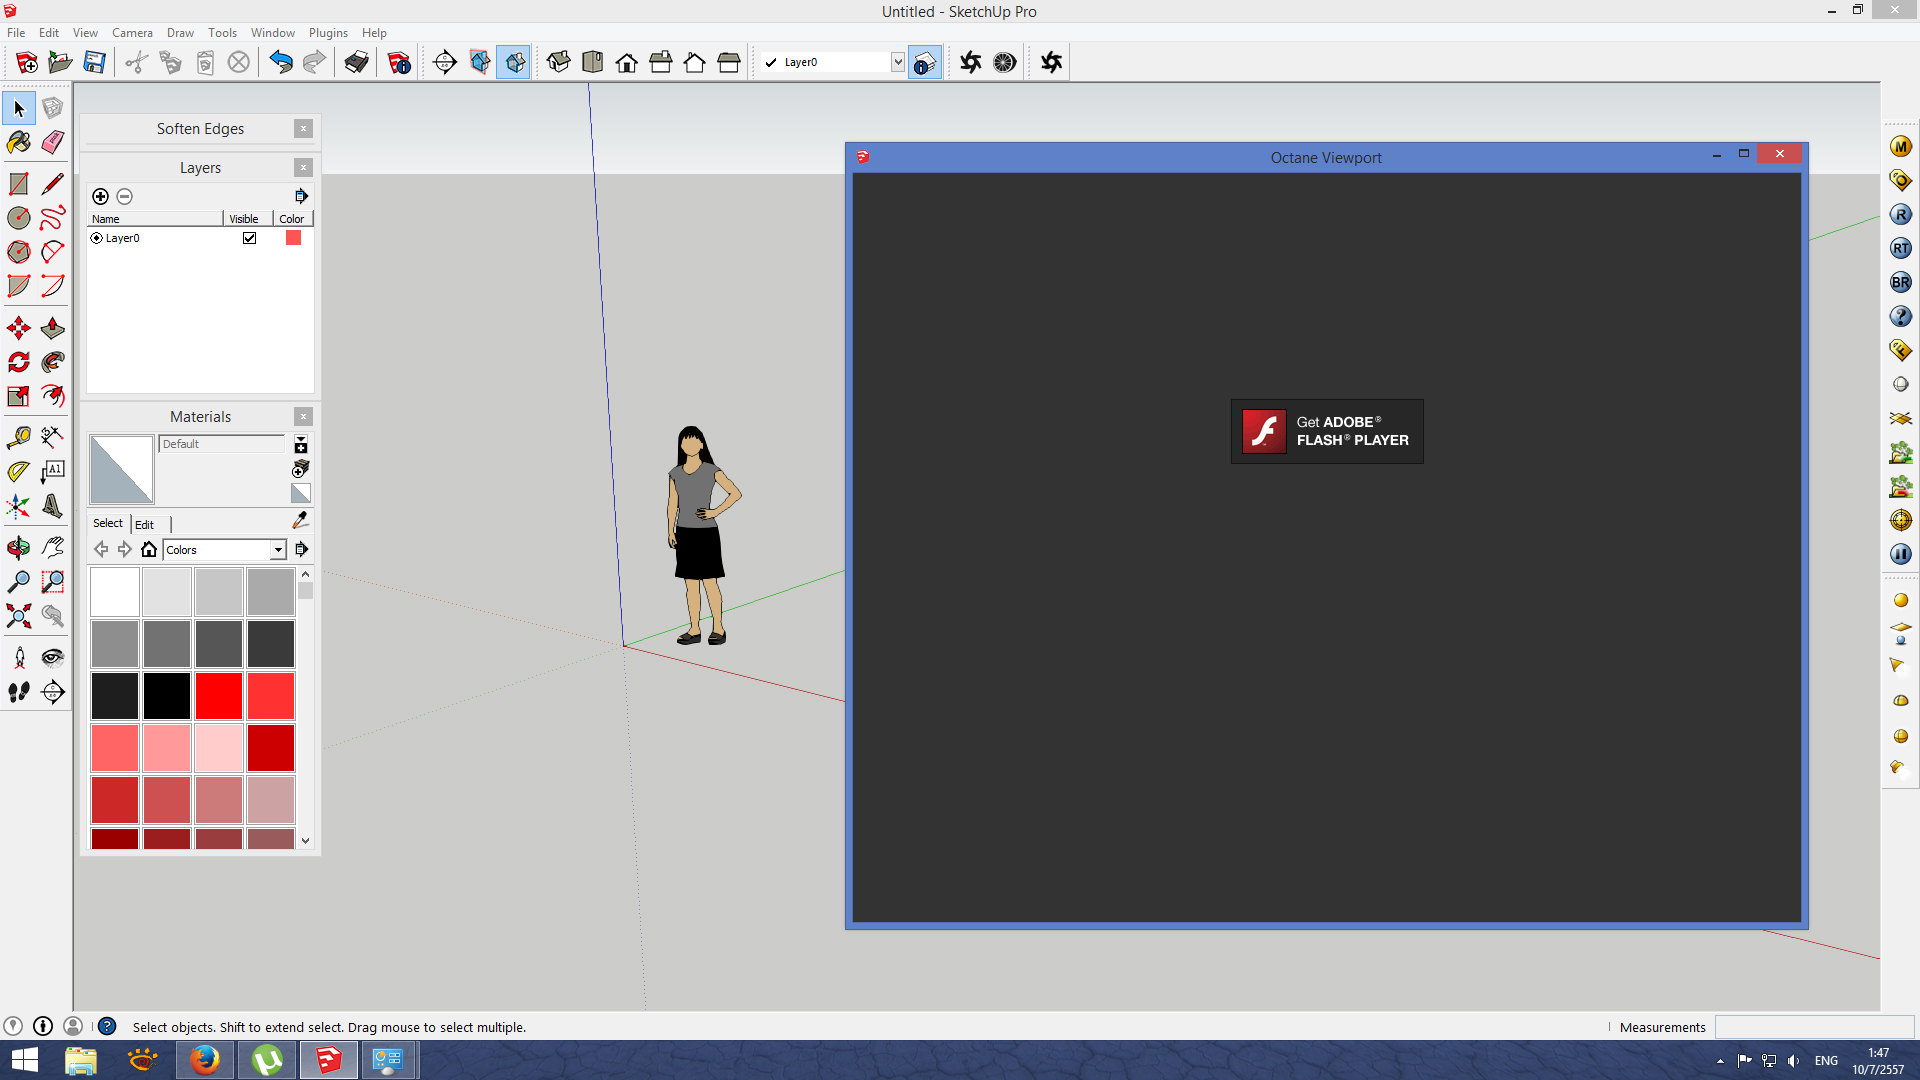Choose the Pan hand tool
The width and height of the screenshot is (1920, 1080).
point(53,548)
